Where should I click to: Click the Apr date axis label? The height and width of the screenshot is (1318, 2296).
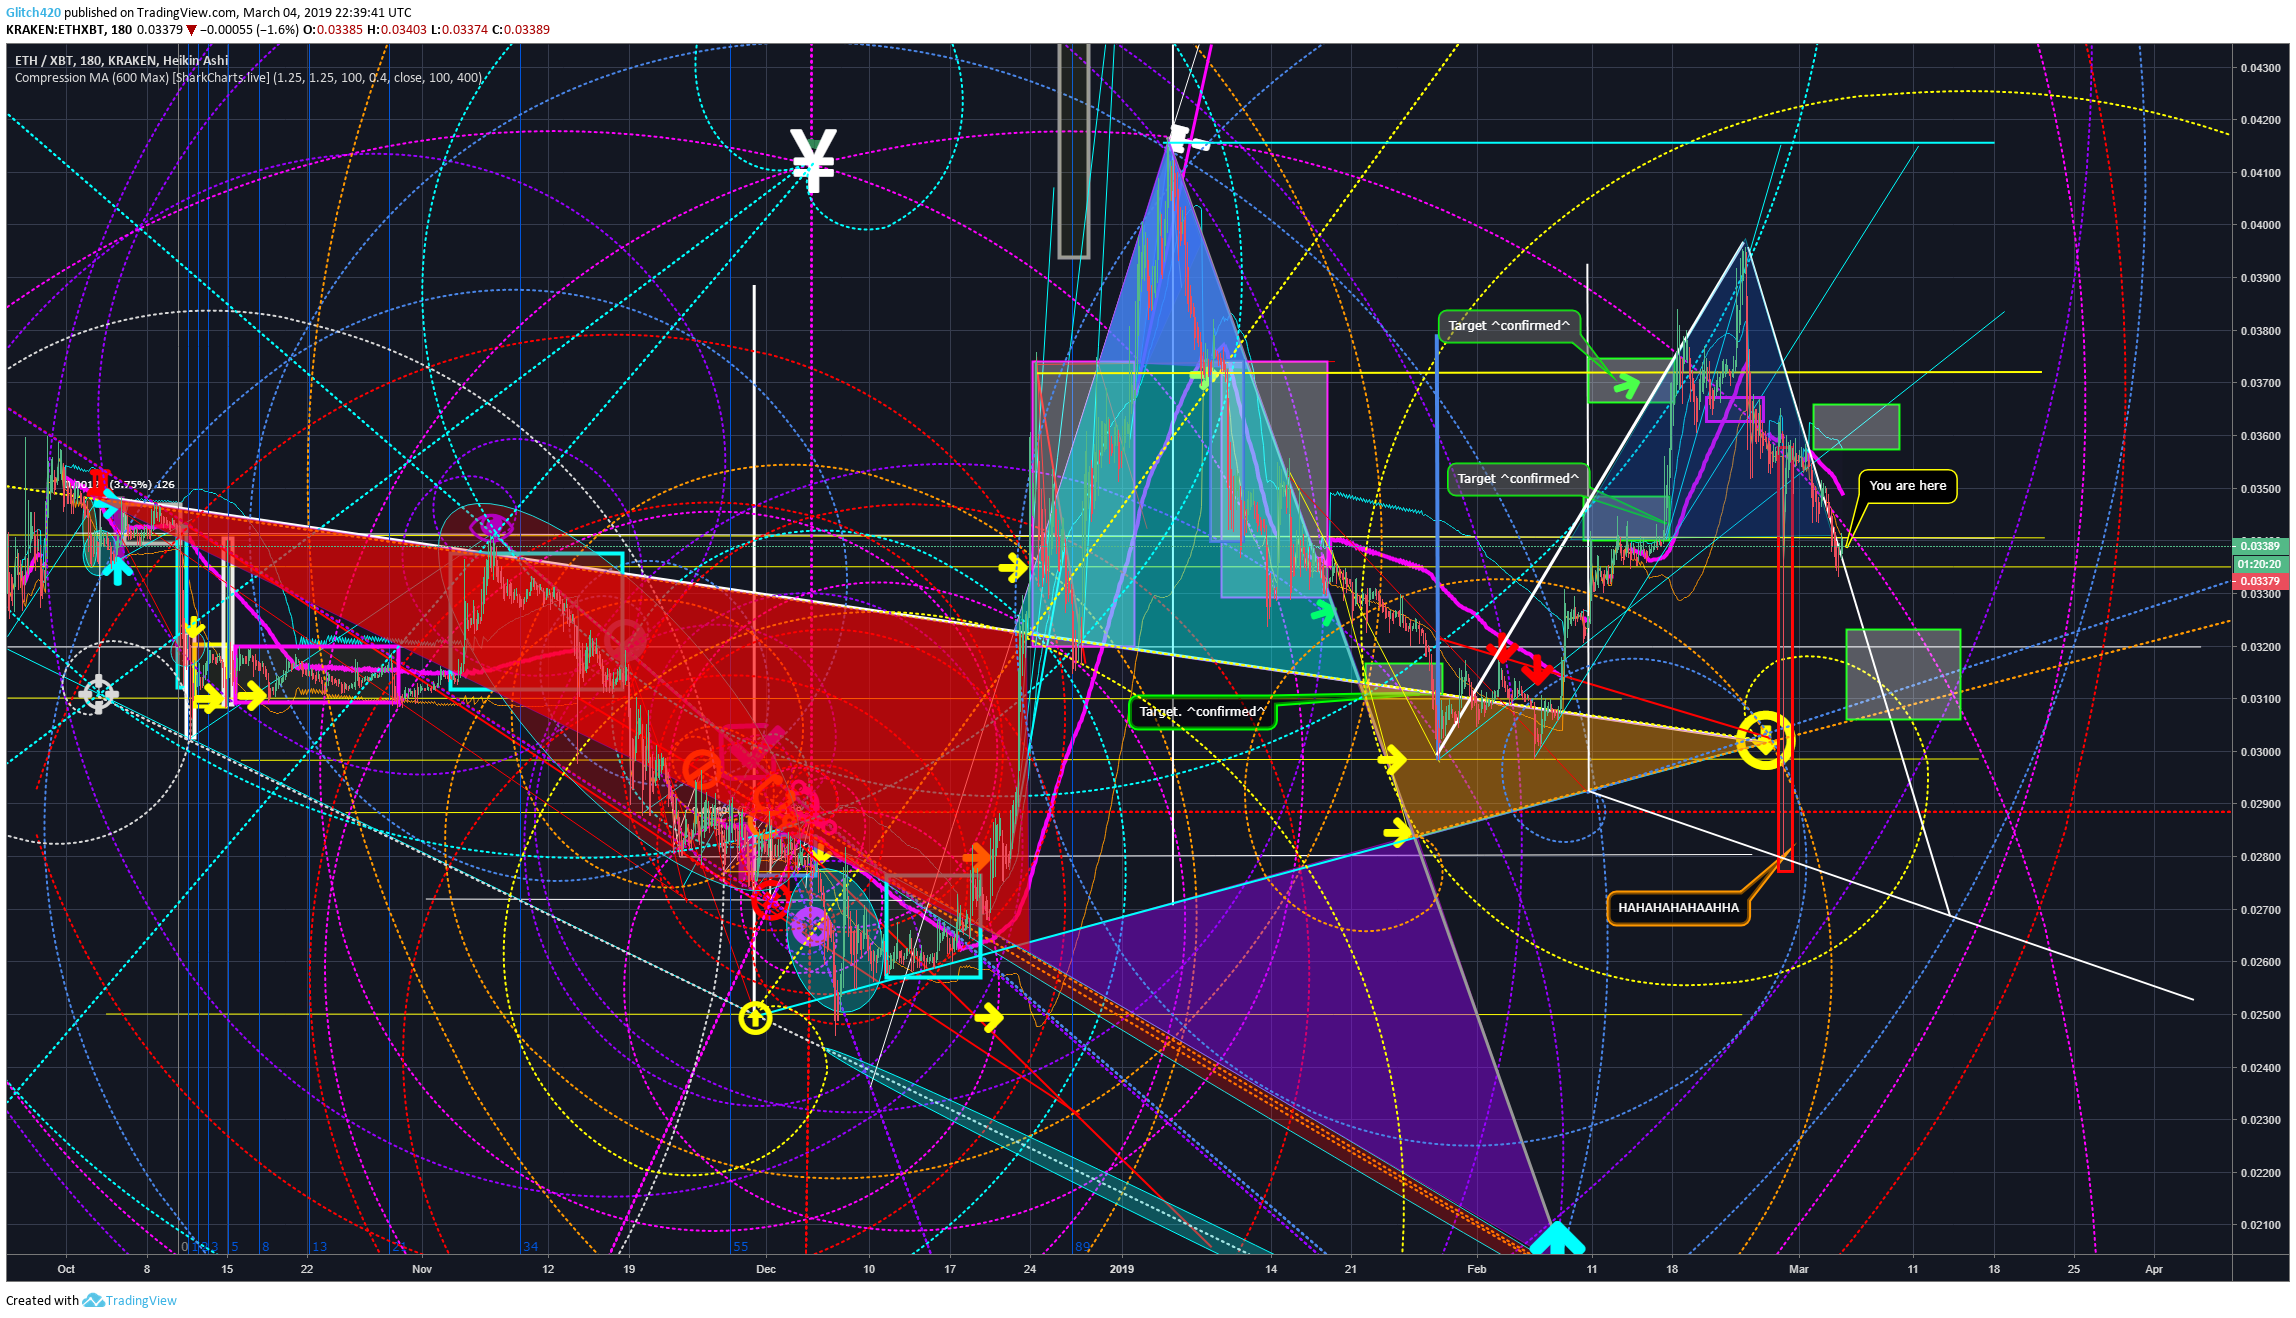click(x=2154, y=1269)
